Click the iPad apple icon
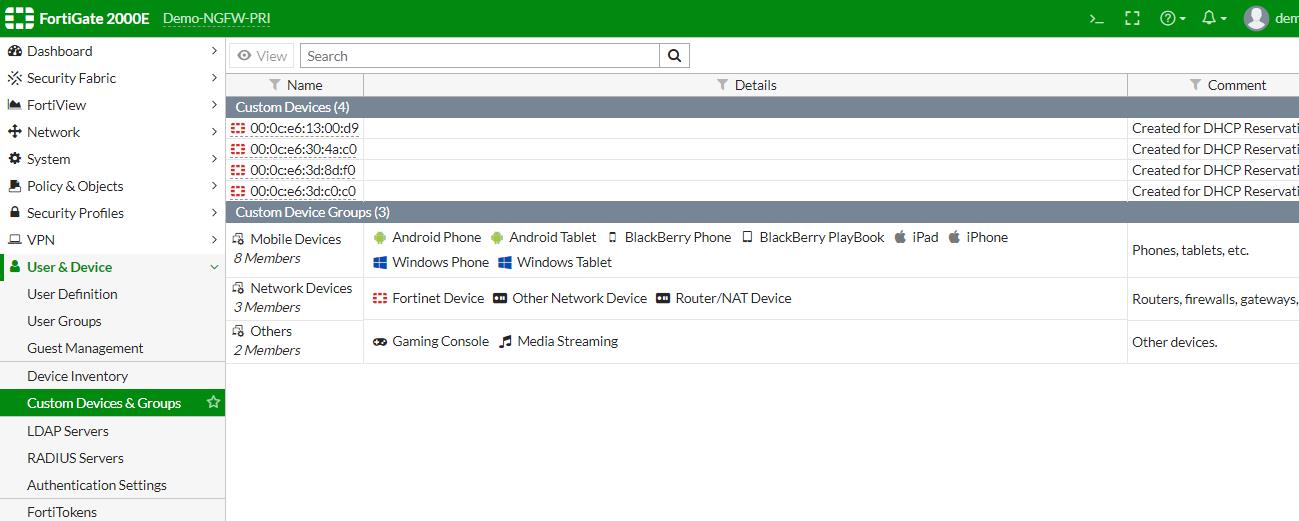 (x=900, y=237)
